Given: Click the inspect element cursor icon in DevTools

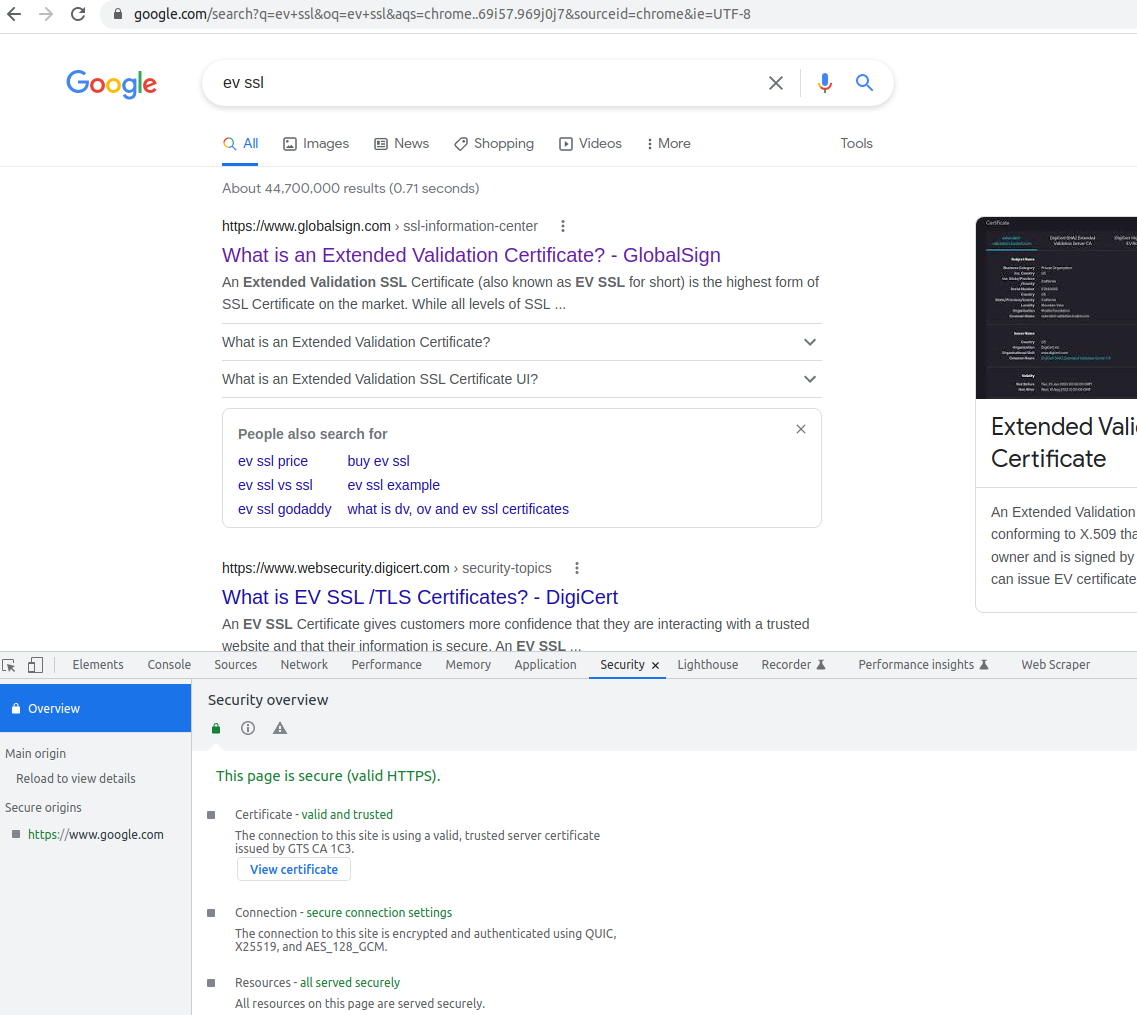Looking at the screenshot, I should click(9, 664).
